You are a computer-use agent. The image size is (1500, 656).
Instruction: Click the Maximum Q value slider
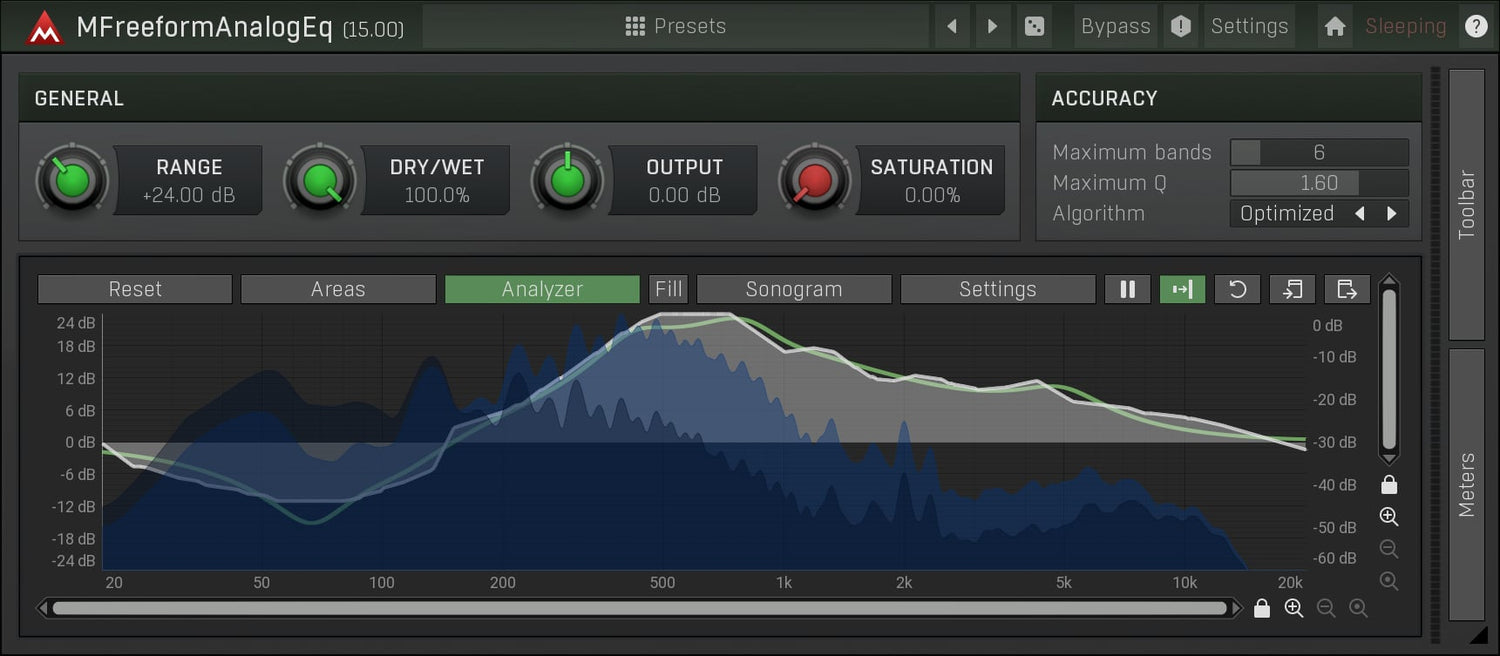click(x=1319, y=183)
